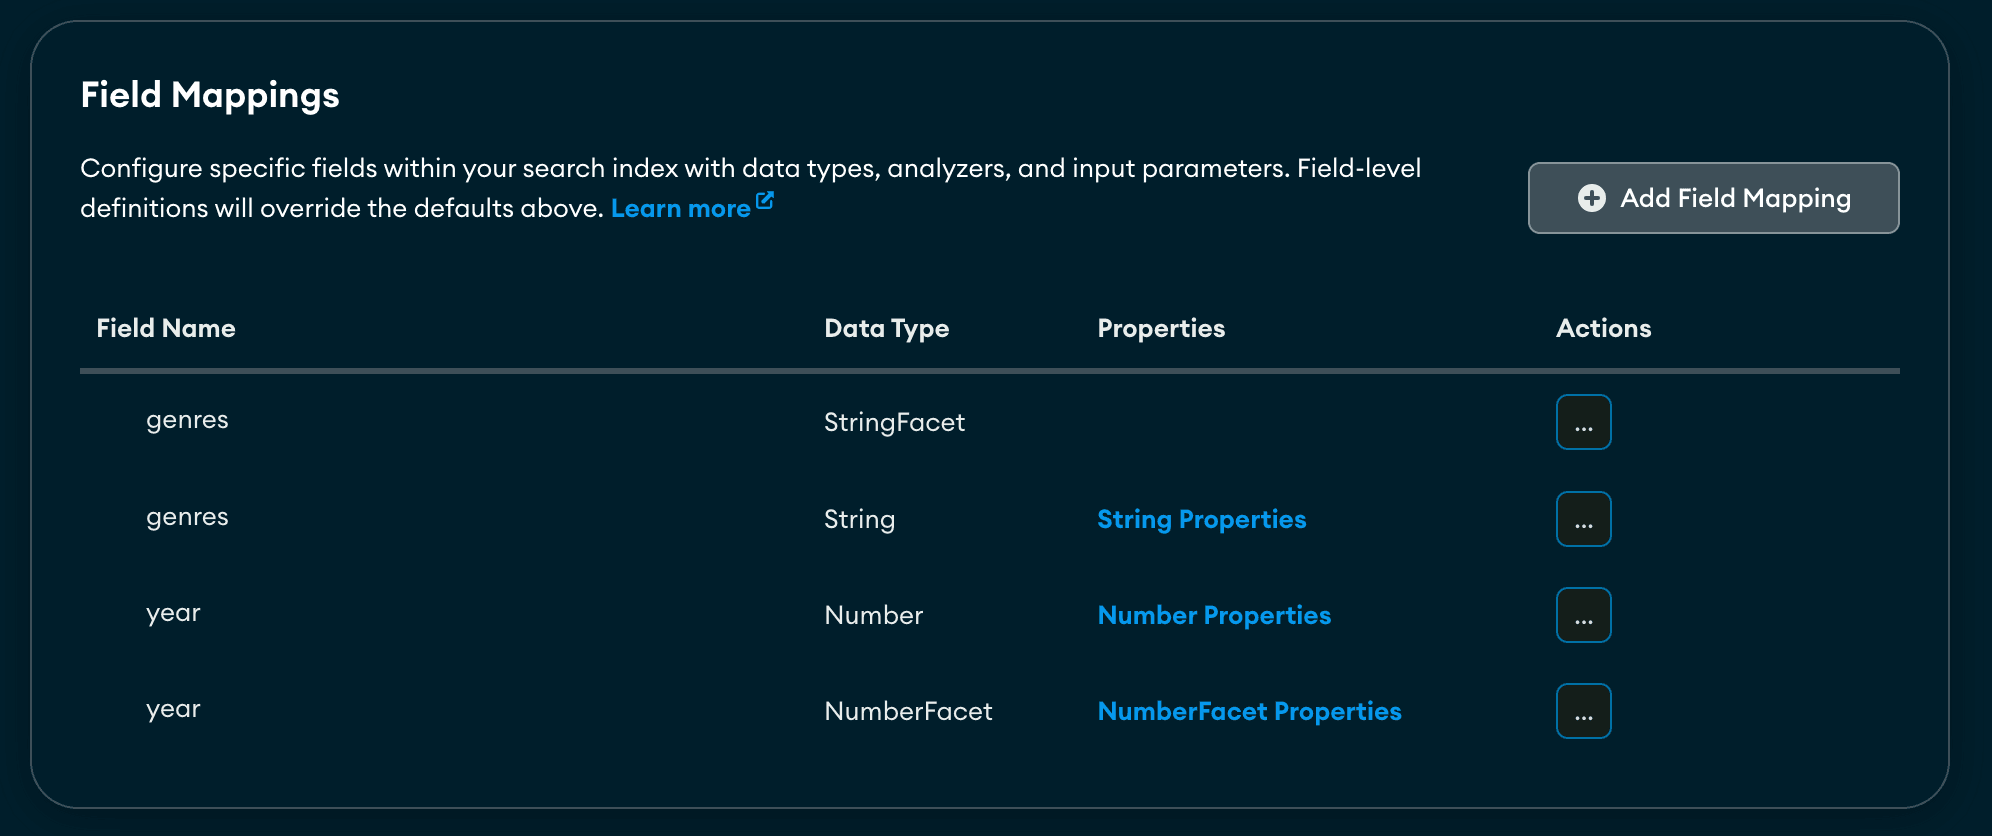Click the Field Name column header

click(x=166, y=328)
